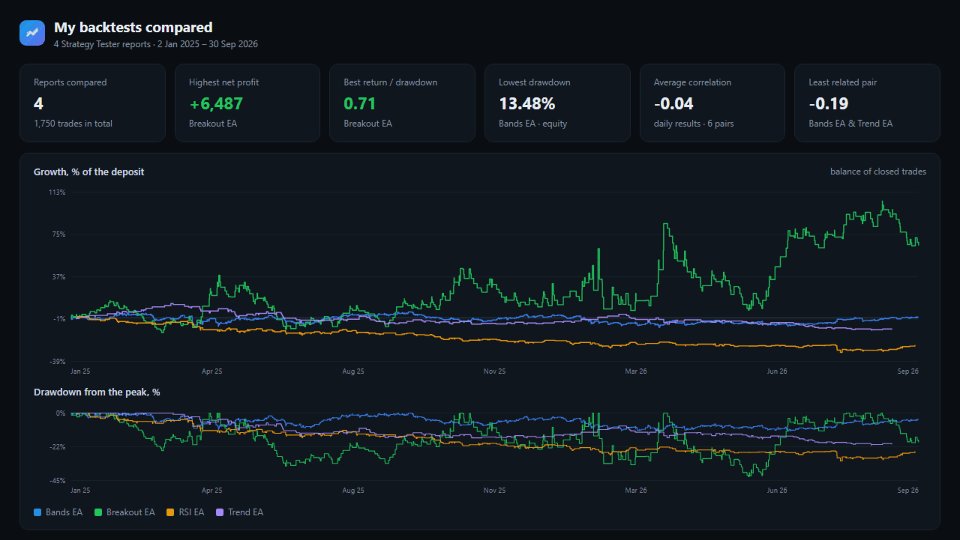Click the +6,487 profit value
The width and height of the screenshot is (960, 540).
[216, 104]
